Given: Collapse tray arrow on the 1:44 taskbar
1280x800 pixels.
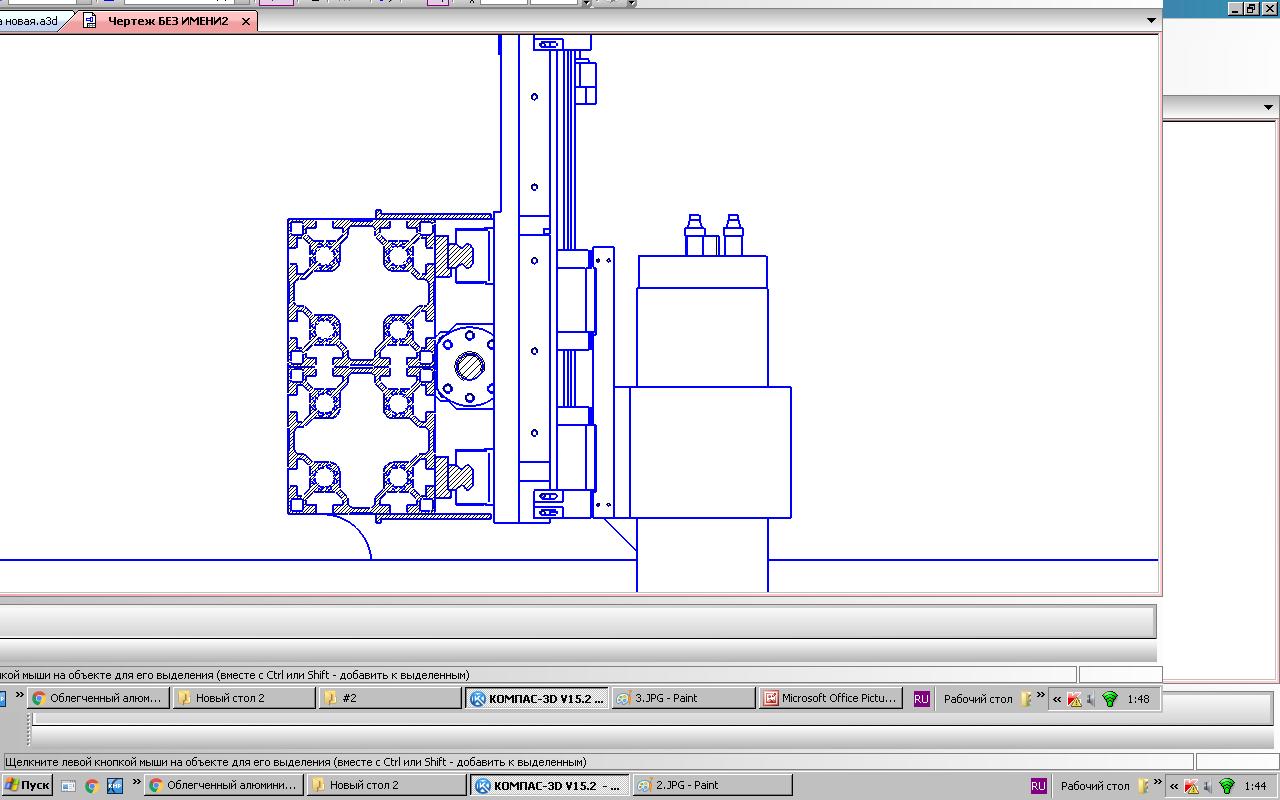Looking at the screenshot, I should pyautogui.click(x=1174, y=786).
